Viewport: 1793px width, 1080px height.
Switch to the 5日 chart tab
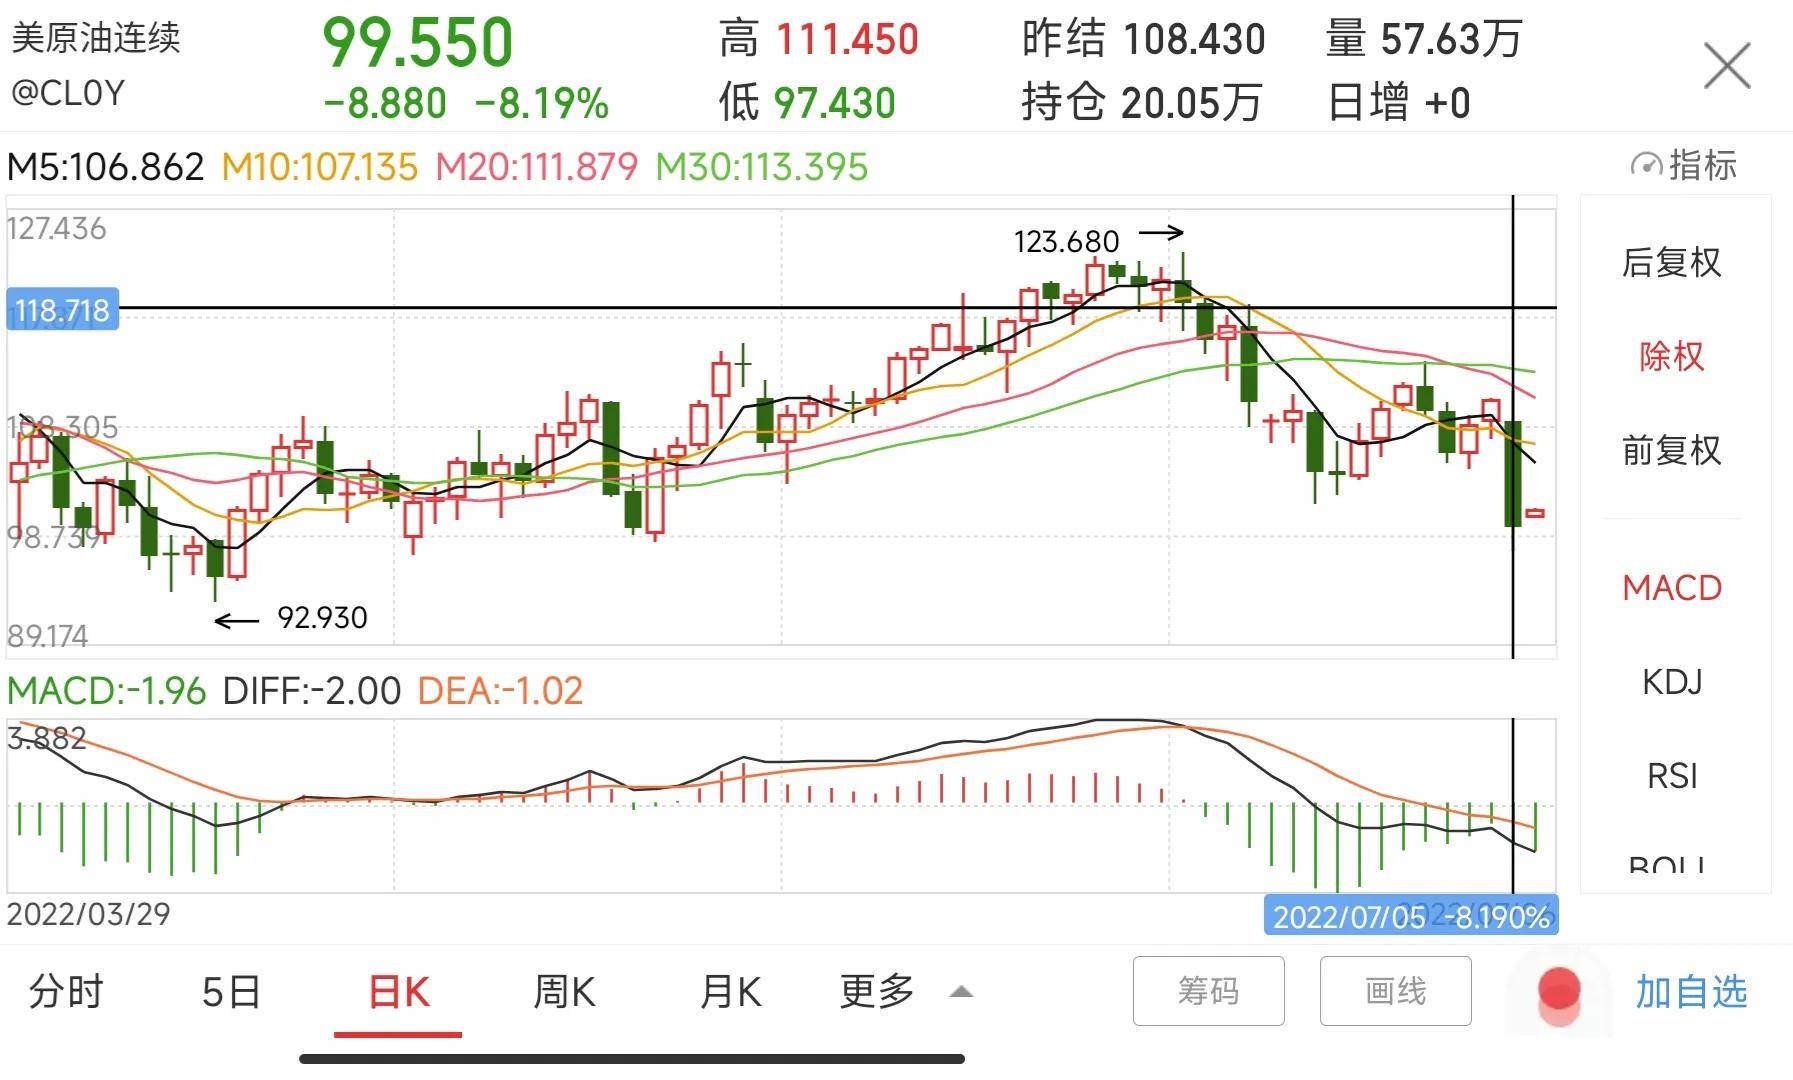coord(231,992)
